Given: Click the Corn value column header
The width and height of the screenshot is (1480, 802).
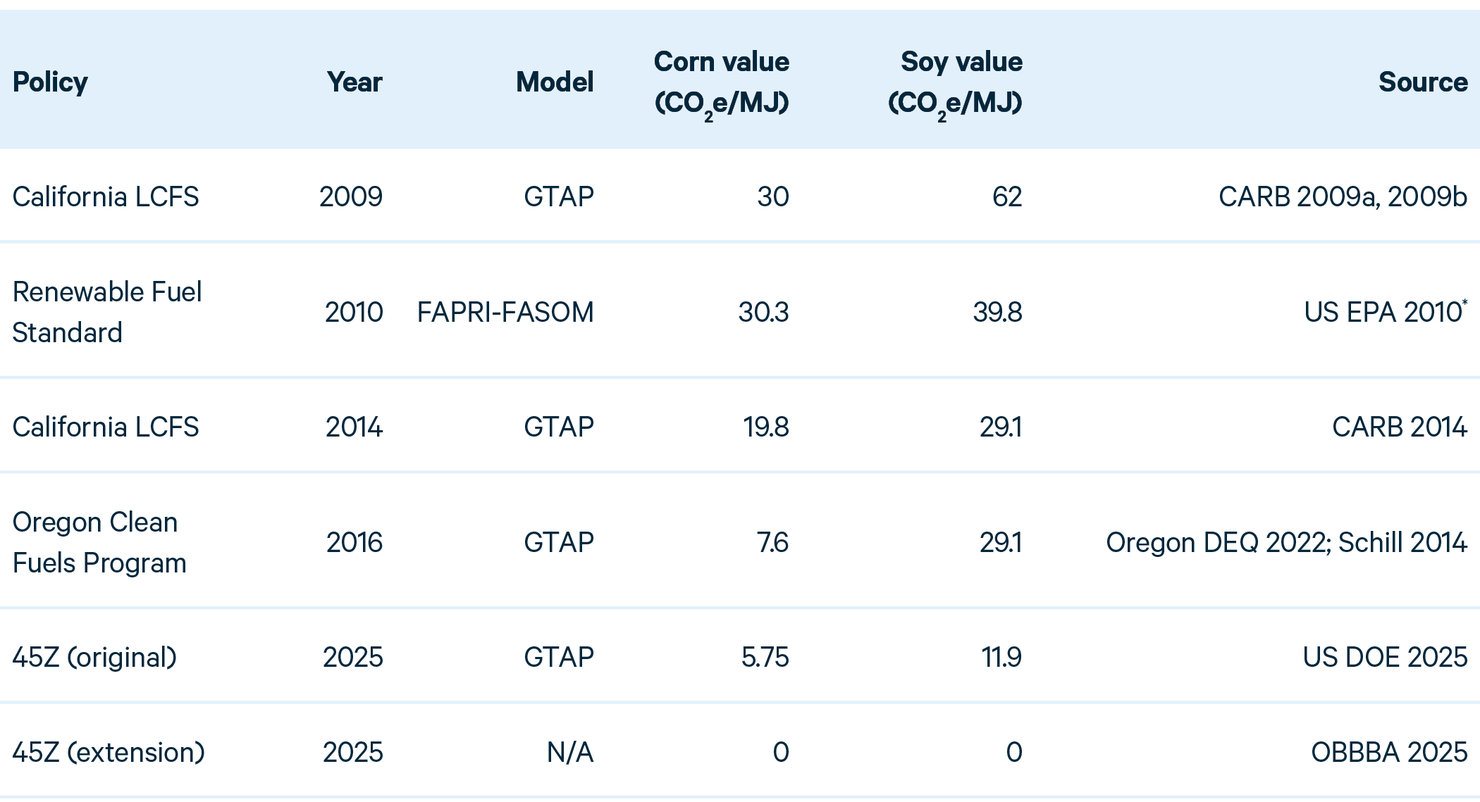Looking at the screenshot, I should [721, 81].
